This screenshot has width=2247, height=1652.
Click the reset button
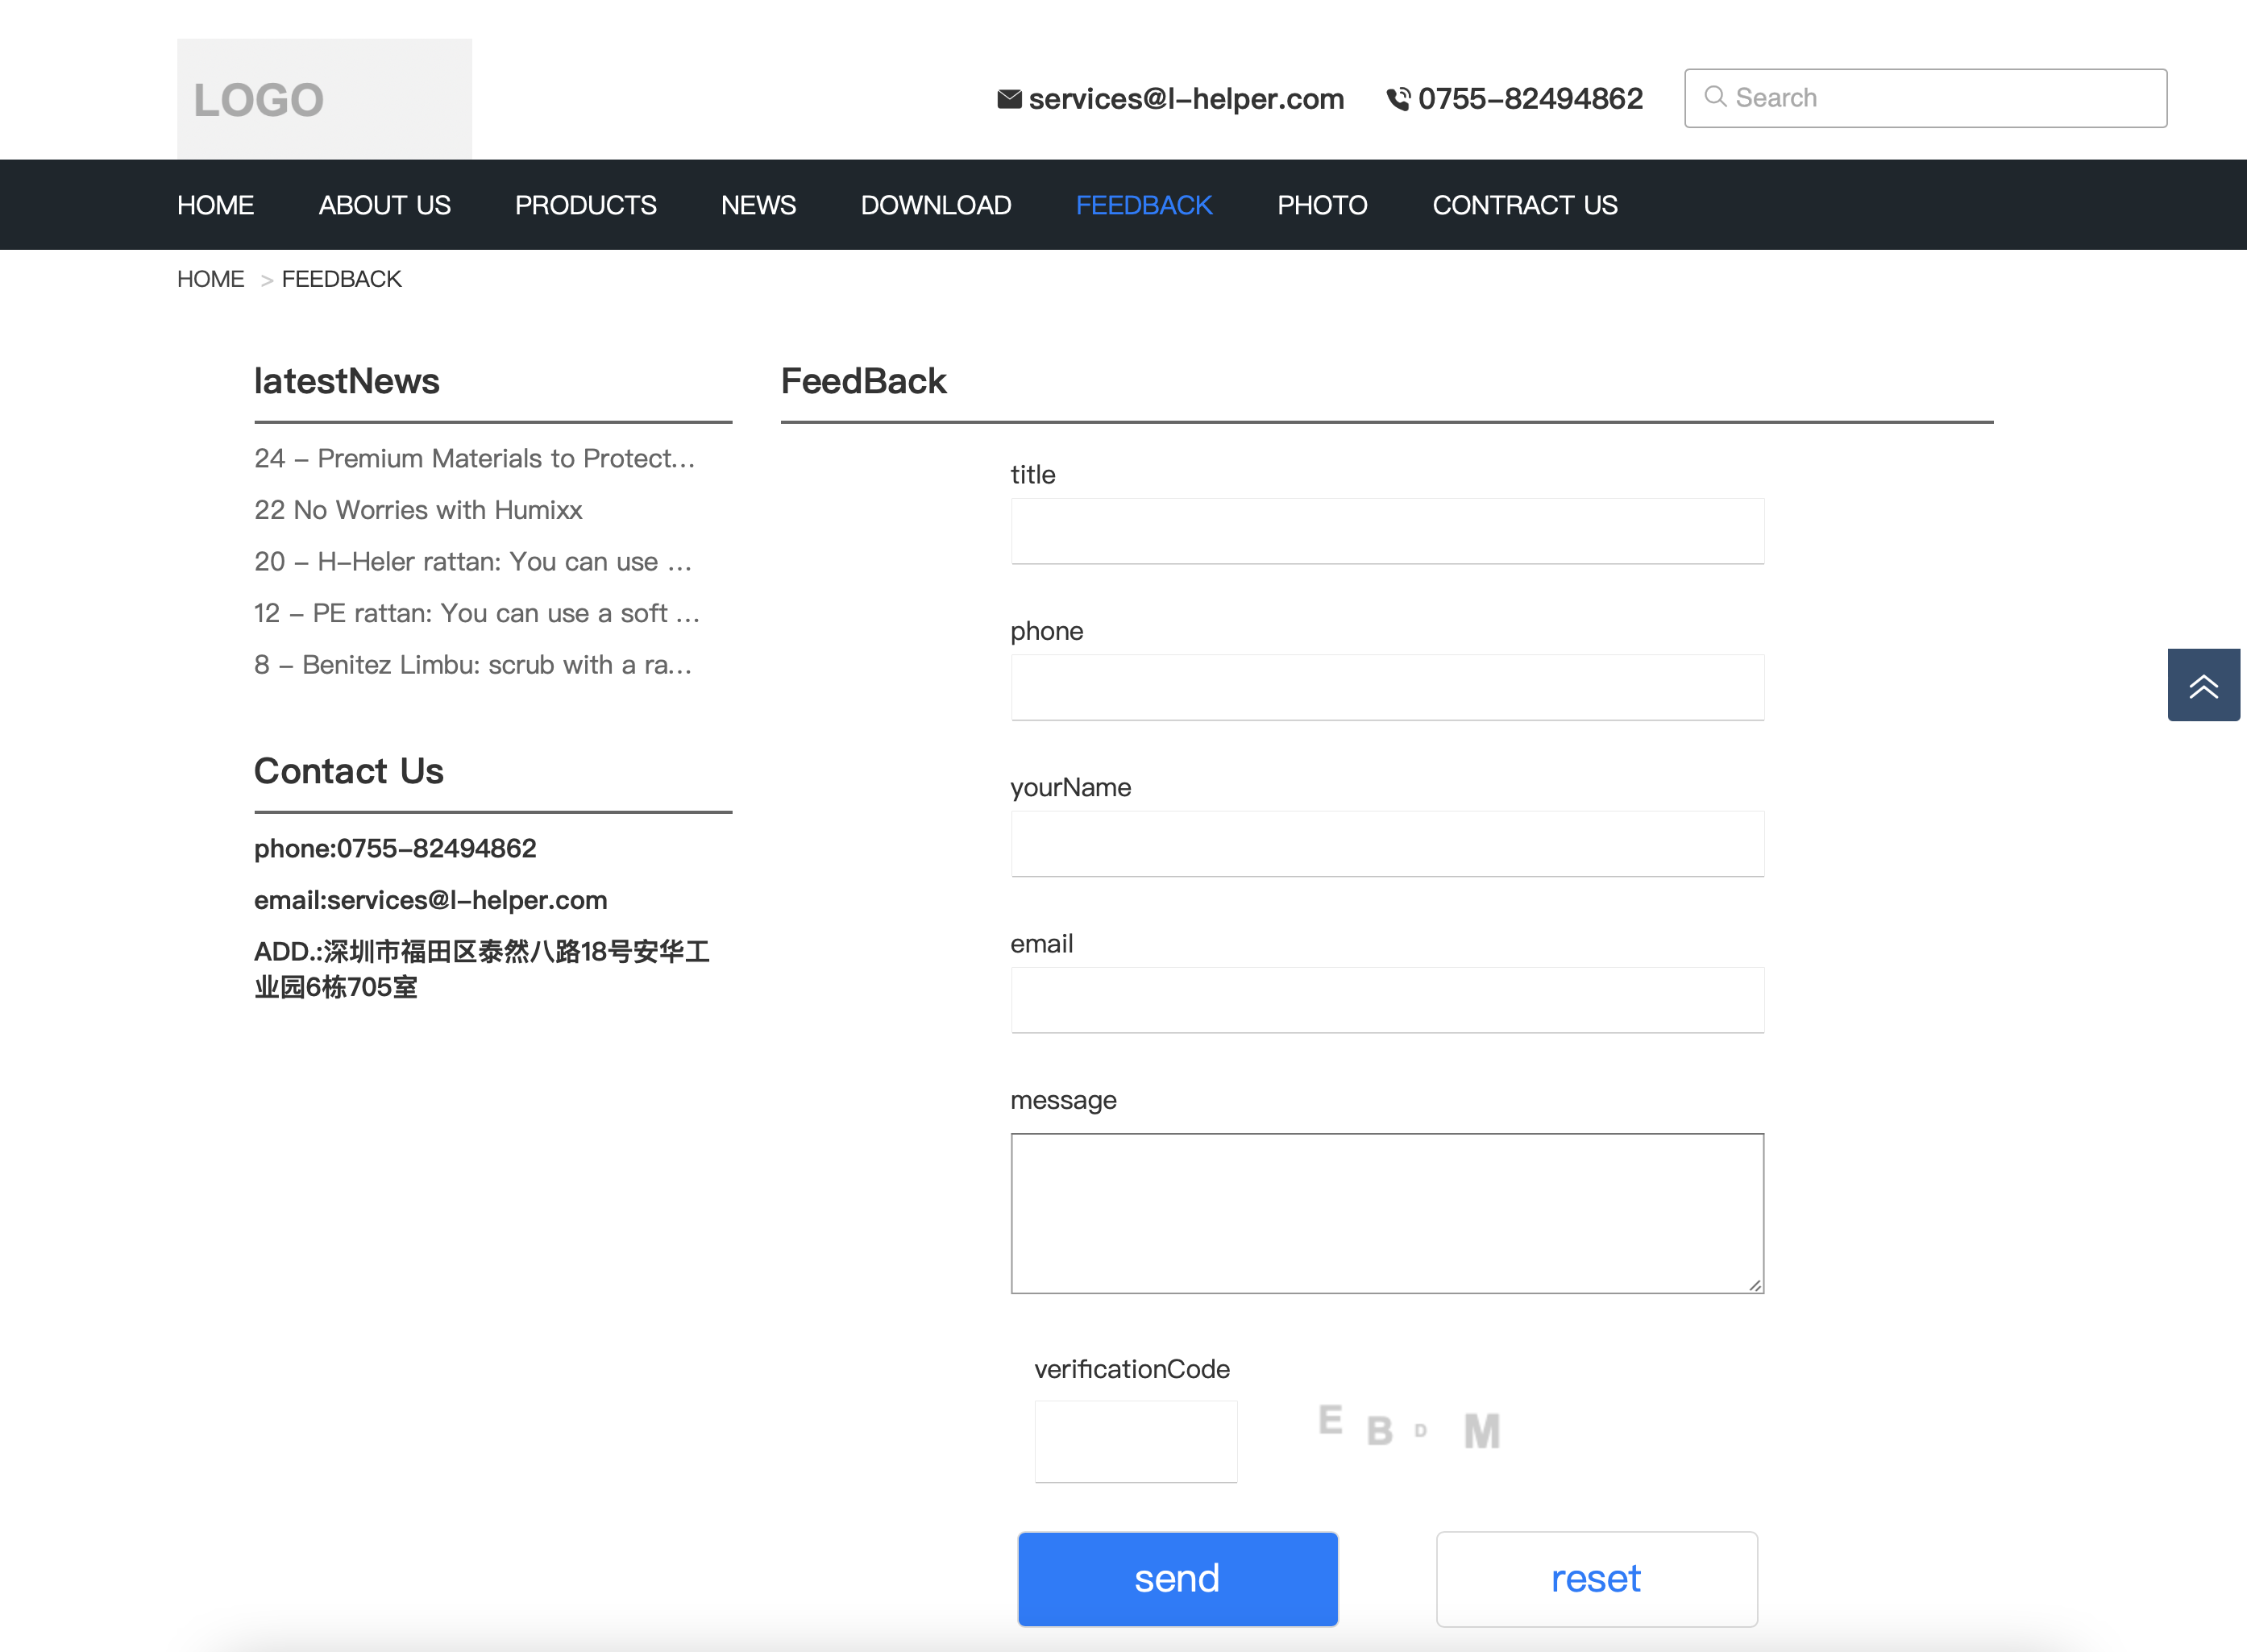[1596, 1579]
